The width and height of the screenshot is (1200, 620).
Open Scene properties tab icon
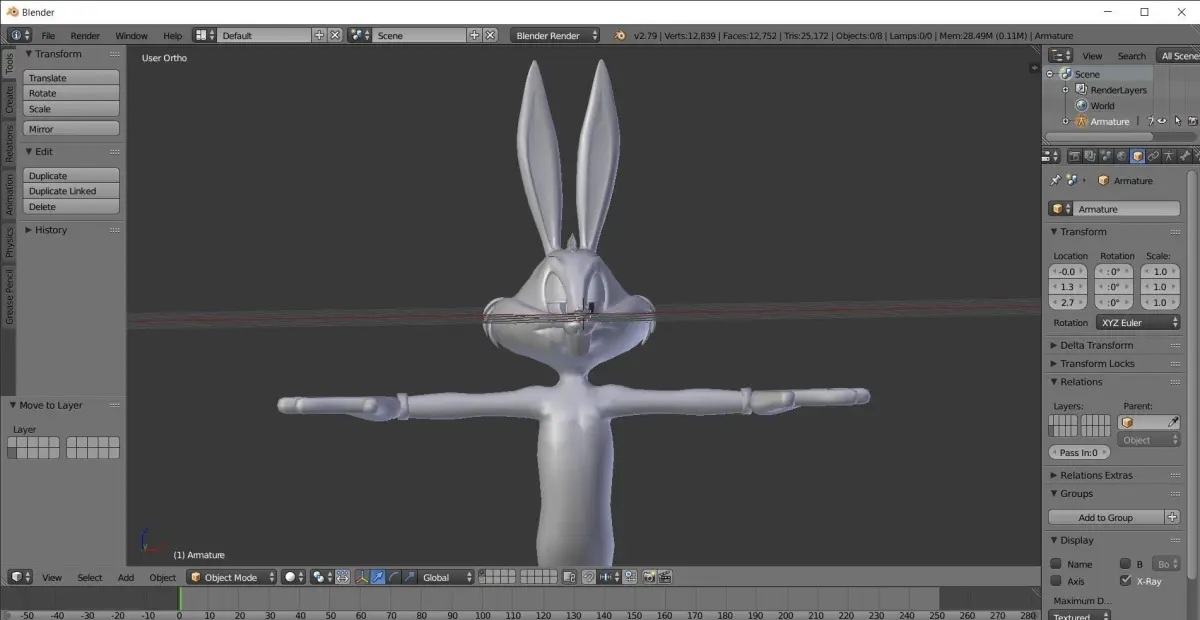1106,156
